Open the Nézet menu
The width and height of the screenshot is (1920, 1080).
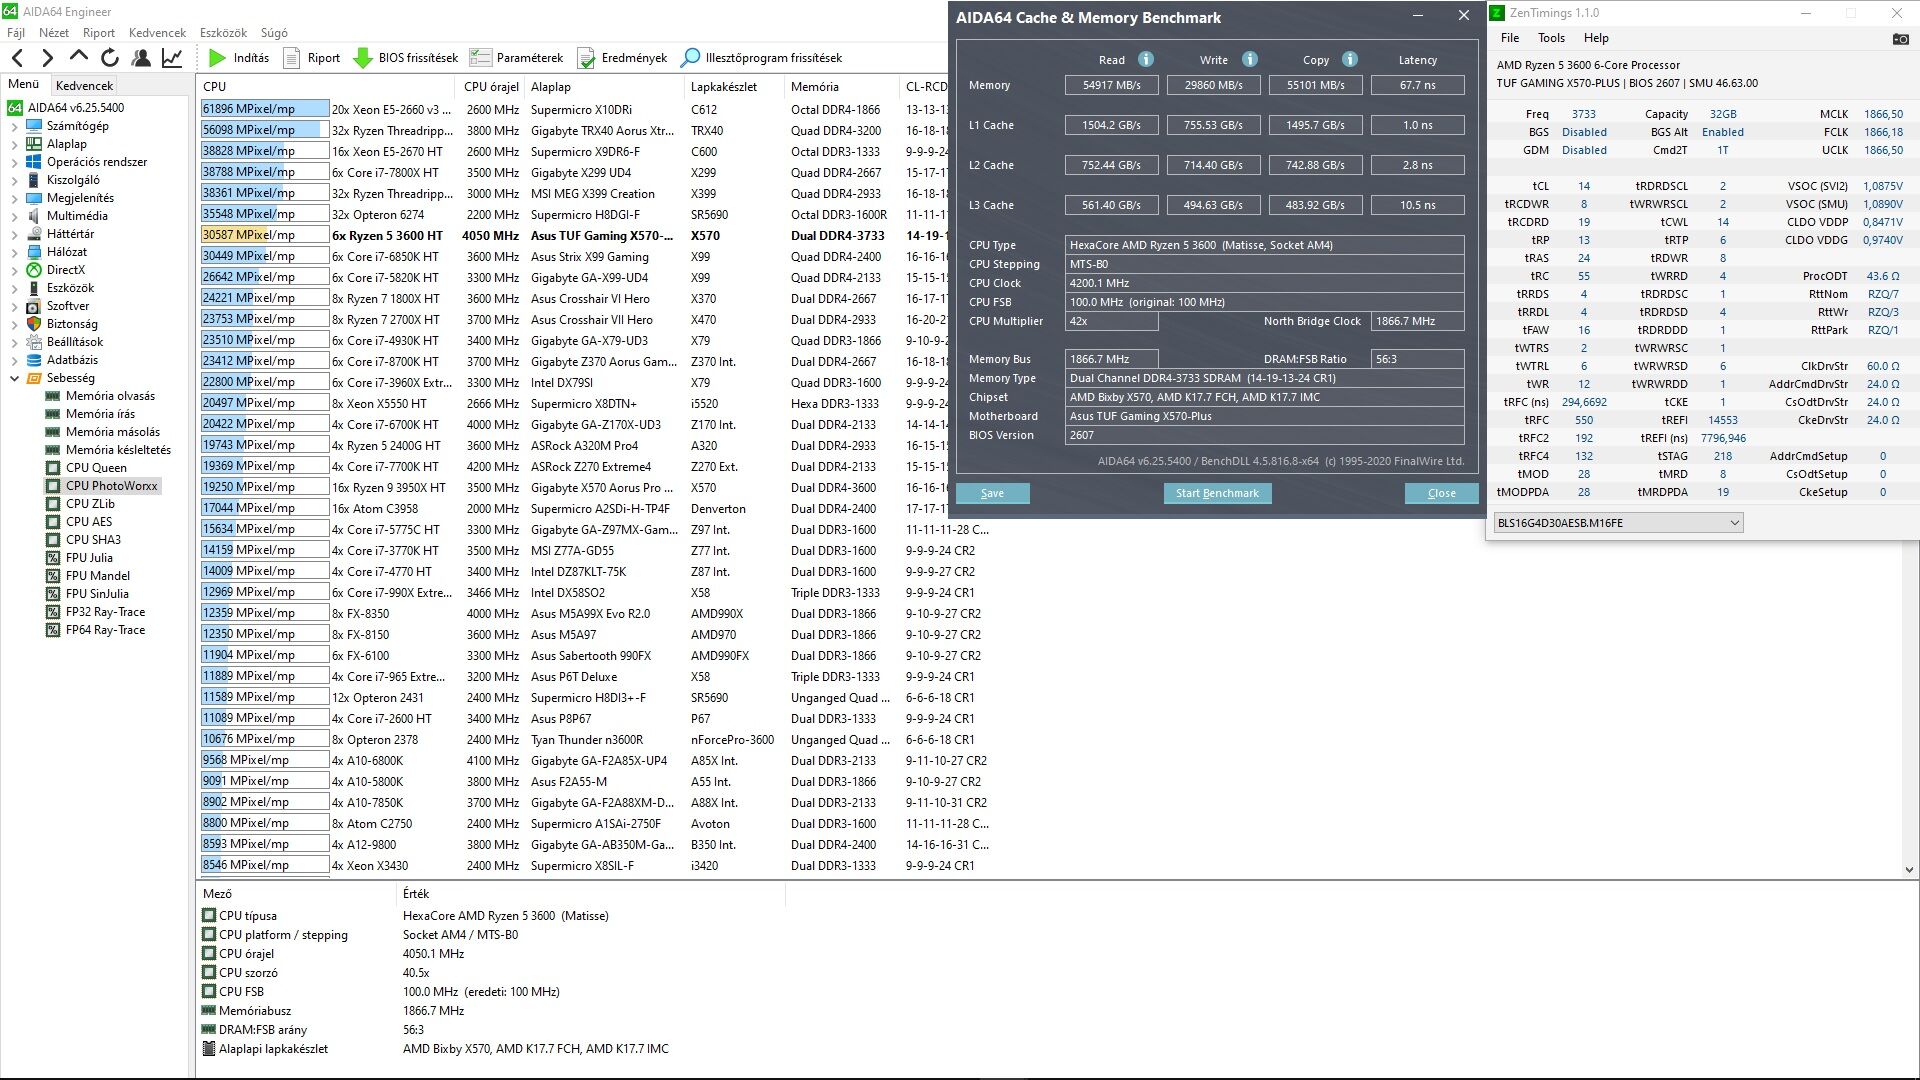click(x=54, y=33)
